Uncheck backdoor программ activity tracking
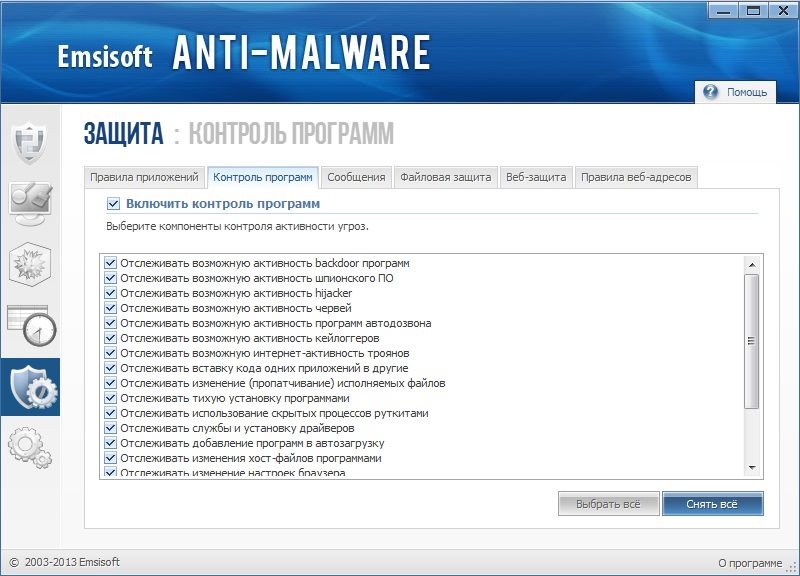The height and width of the screenshot is (576, 800). pos(110,263)
